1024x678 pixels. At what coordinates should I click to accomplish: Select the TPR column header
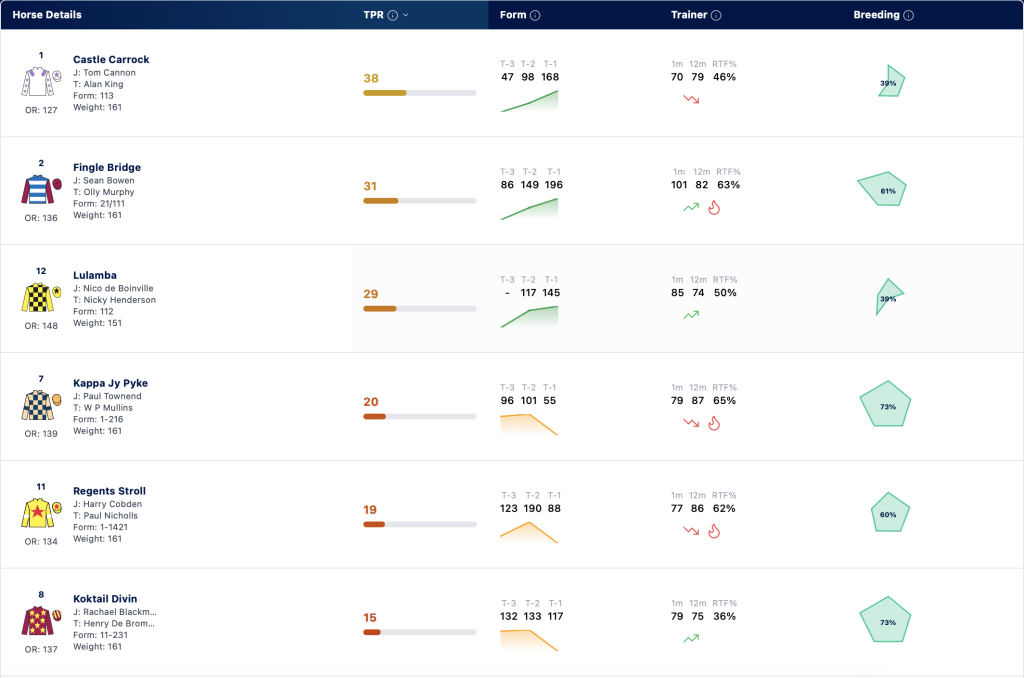tap(374, 15)
